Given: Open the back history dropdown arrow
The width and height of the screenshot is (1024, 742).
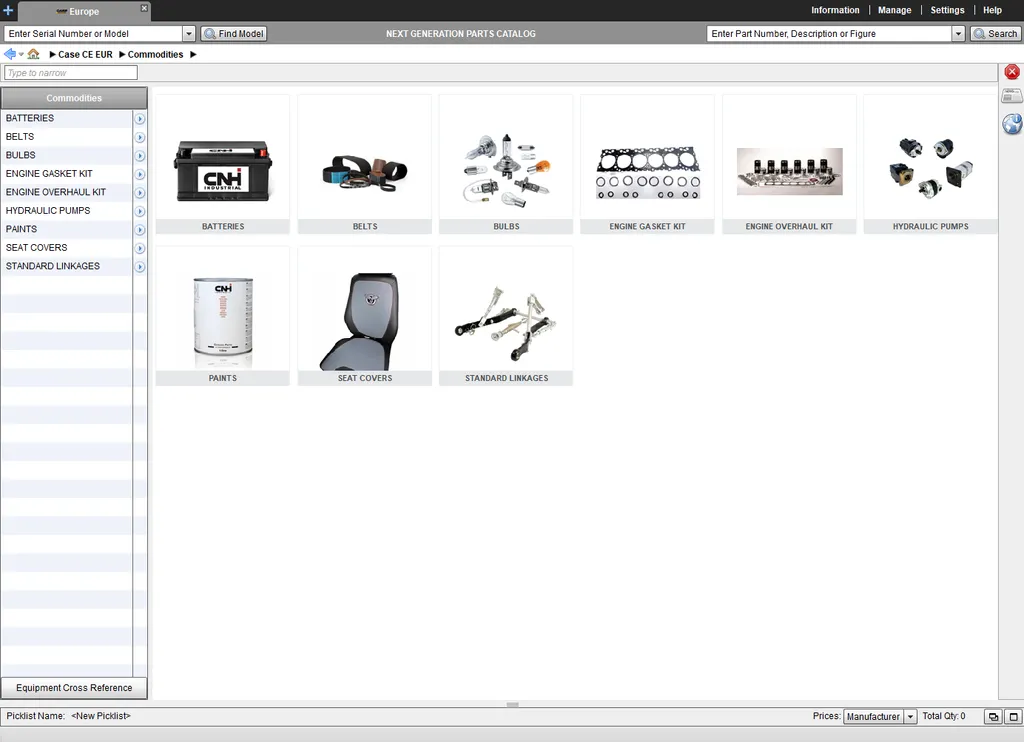Looking at the screenshot, I should (x=22, y=55).
